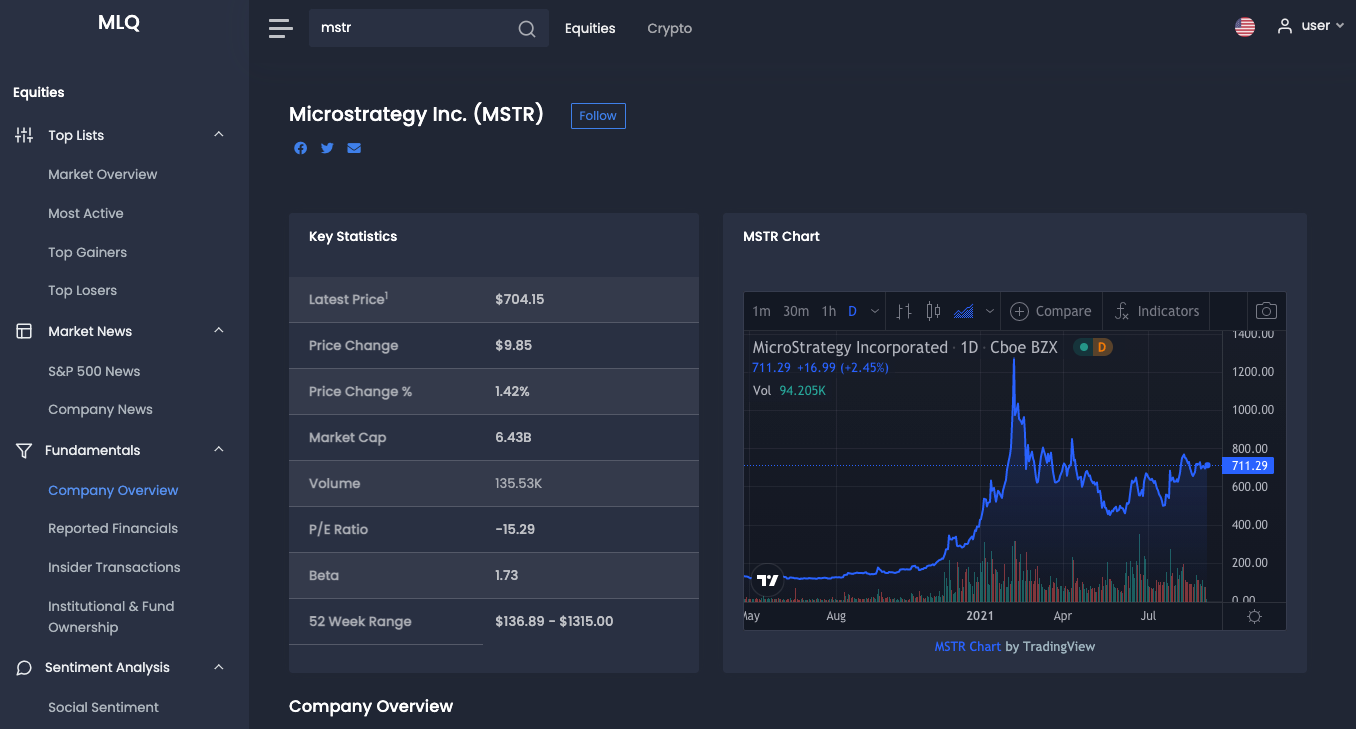
Task: Click the Market News newspaper icon
Action: pos(24,331)
